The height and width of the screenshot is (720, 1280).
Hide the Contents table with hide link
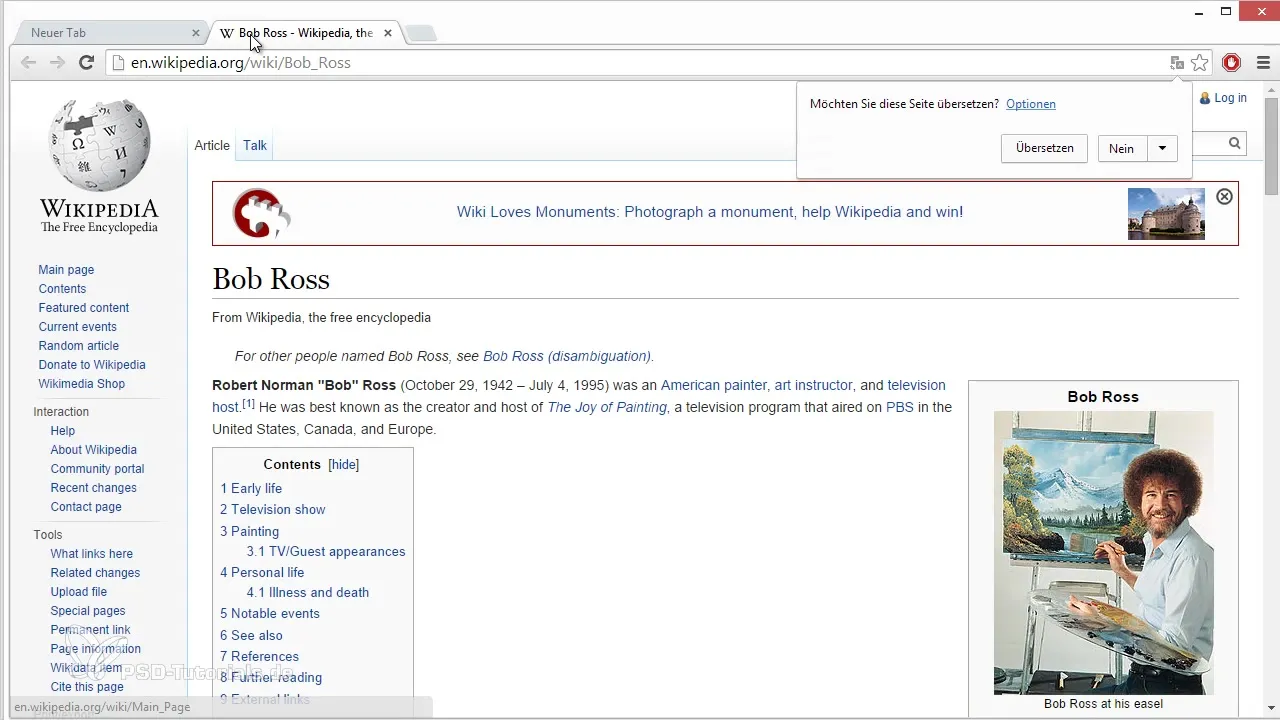pyautogui.click(x=344, y=465)
